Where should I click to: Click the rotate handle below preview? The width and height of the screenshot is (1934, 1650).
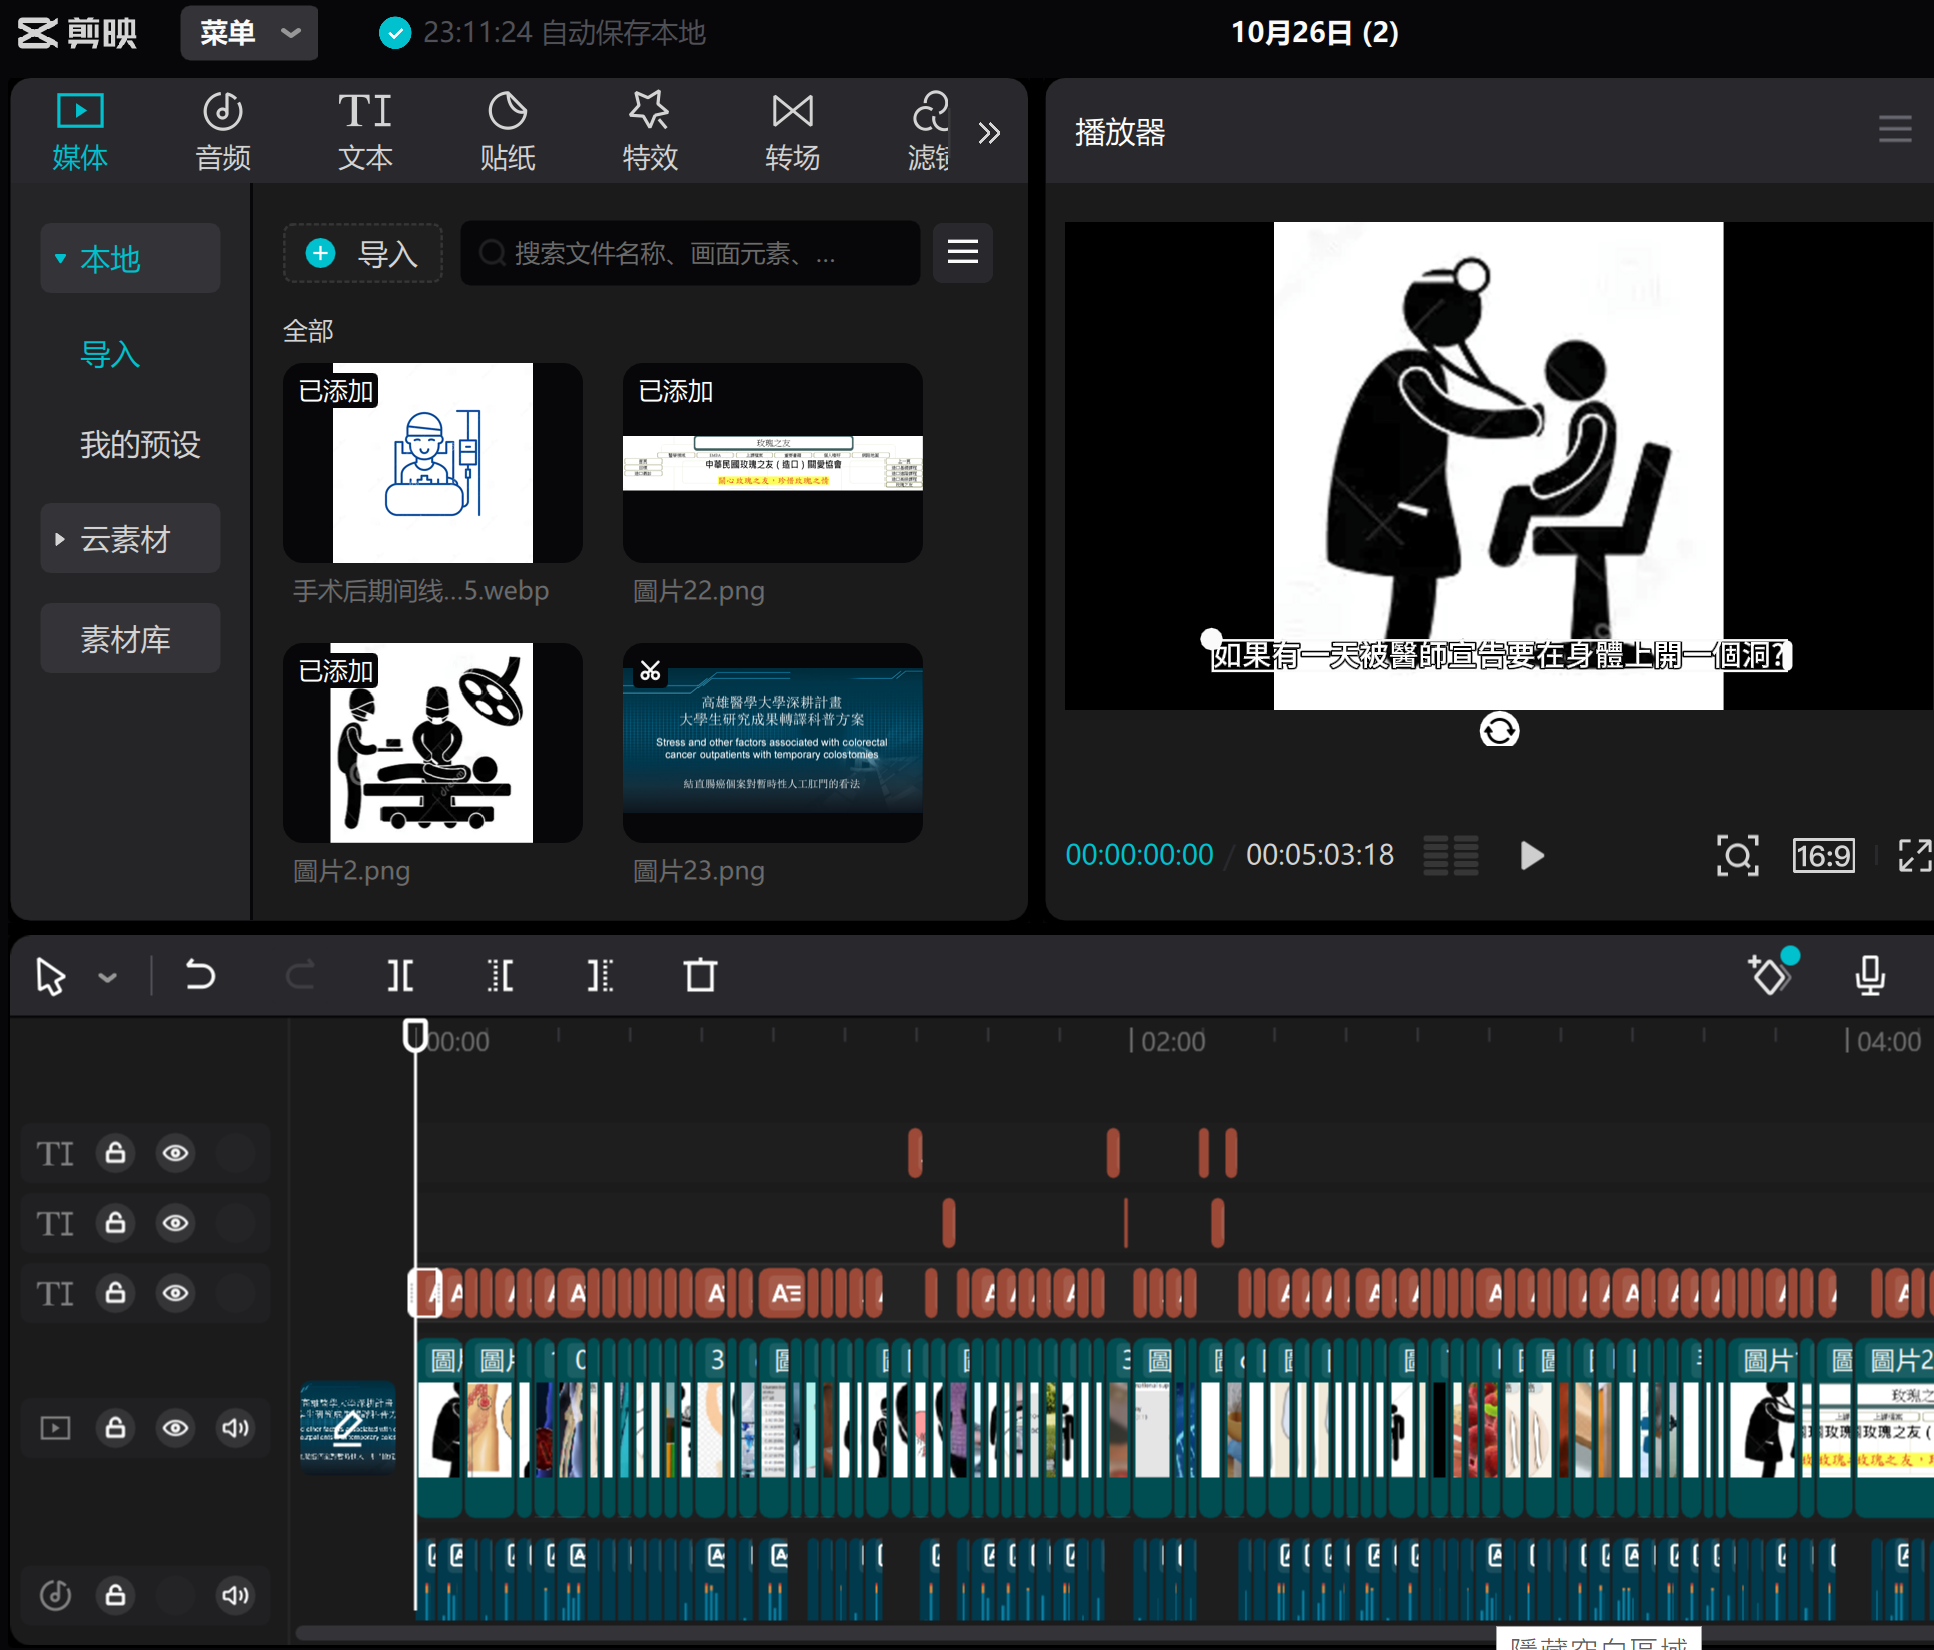1499,731
